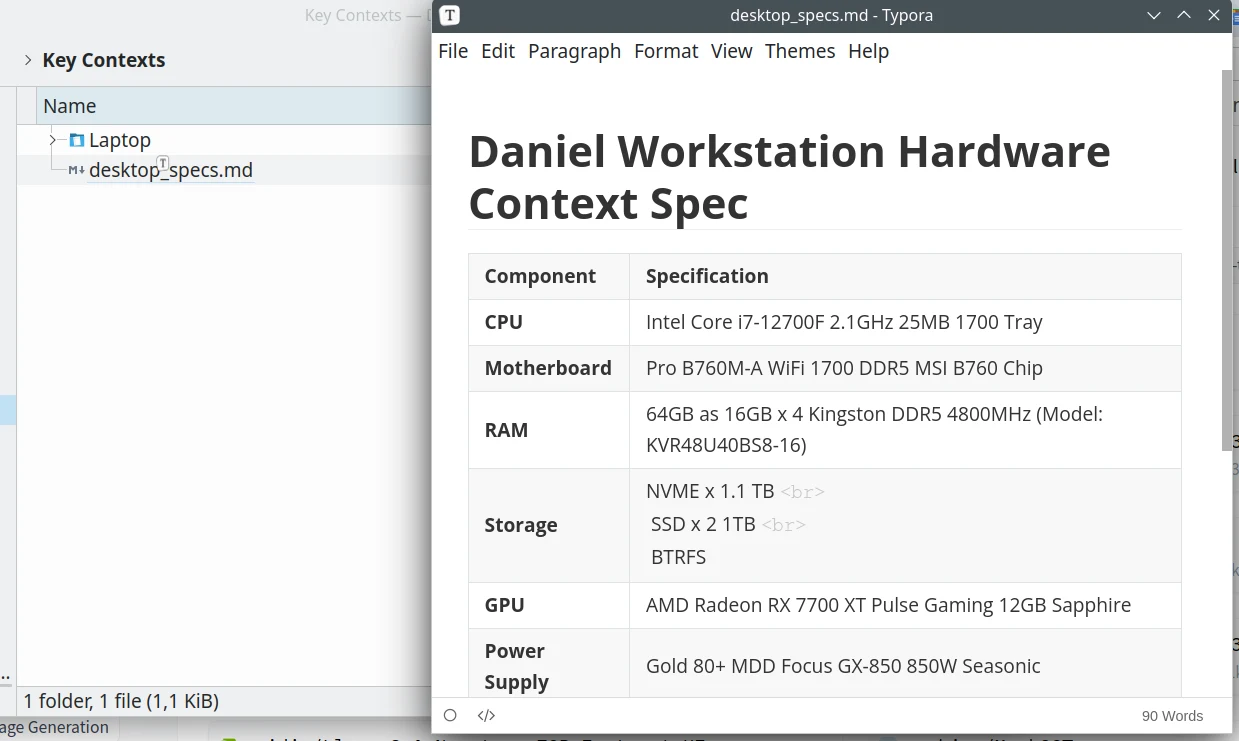Open the File menu in Typora
The height and width of the screenshot is (741, 1239).
click(453, 51)
